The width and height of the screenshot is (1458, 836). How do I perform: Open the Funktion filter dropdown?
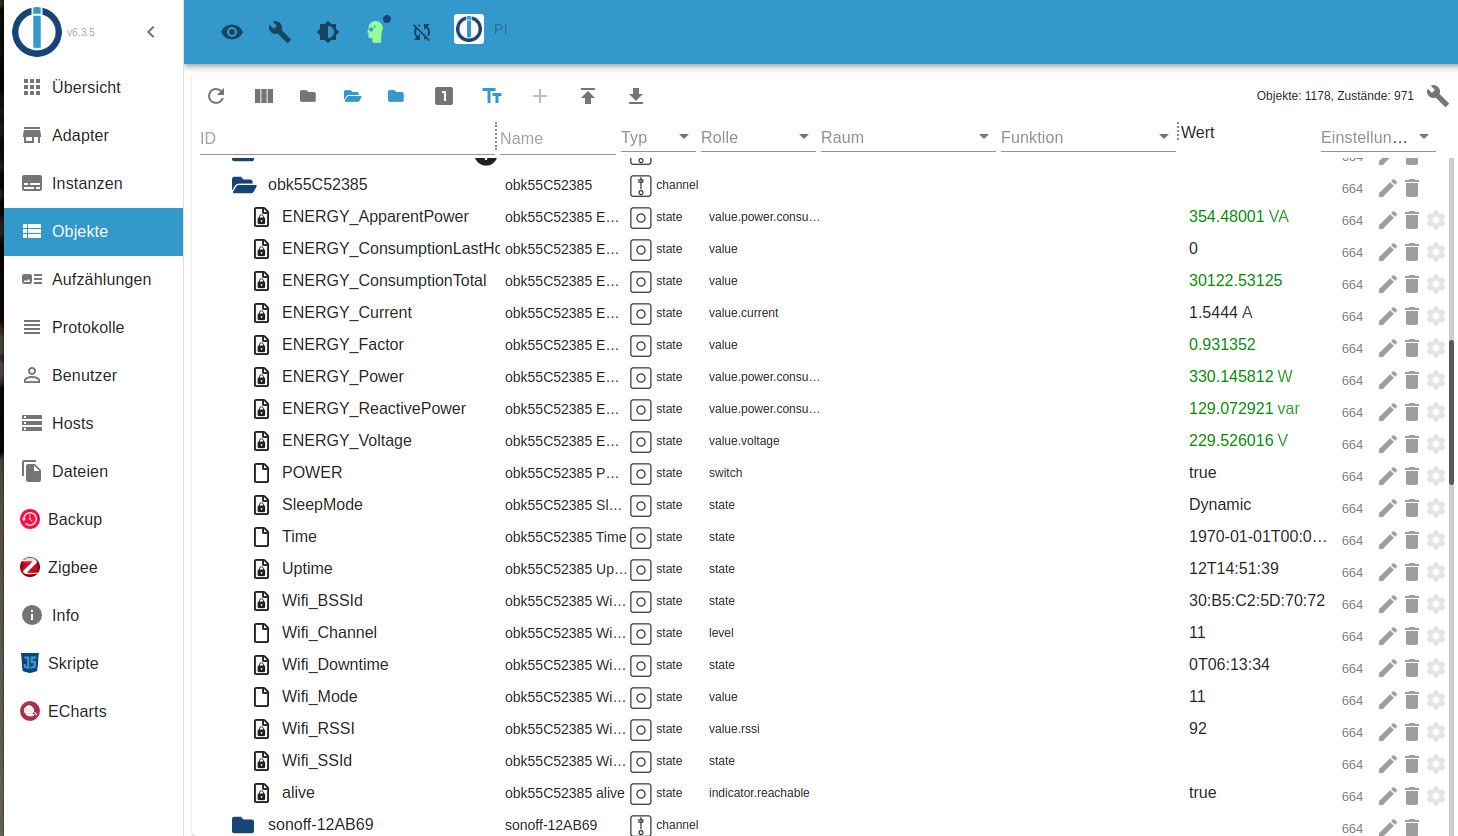pyautogui.click(x=1086, y=137)
